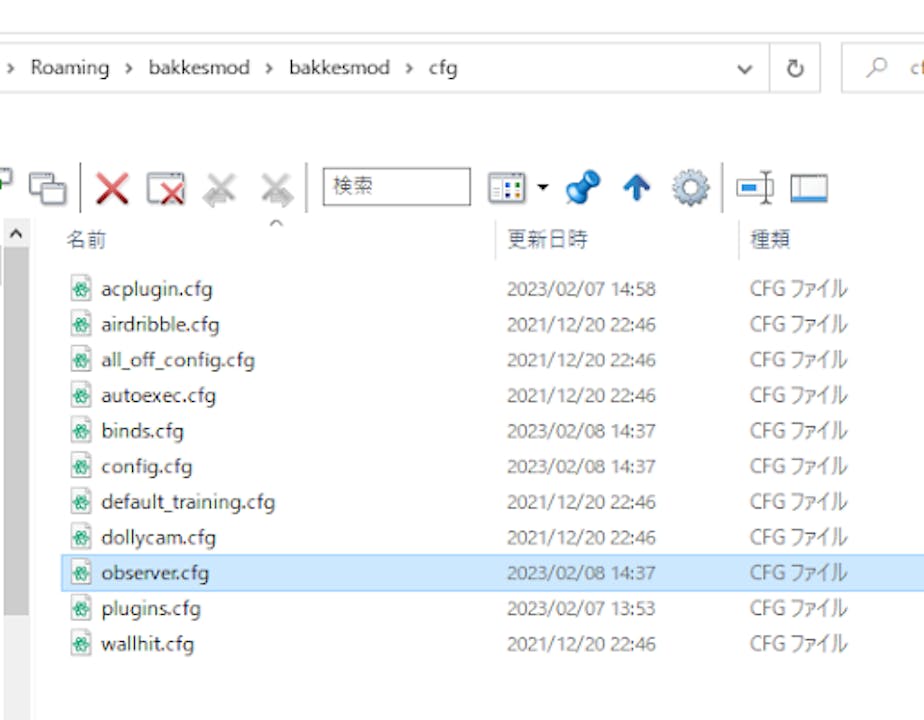Click the rename text-cursor icon

(x=755, y=187)
